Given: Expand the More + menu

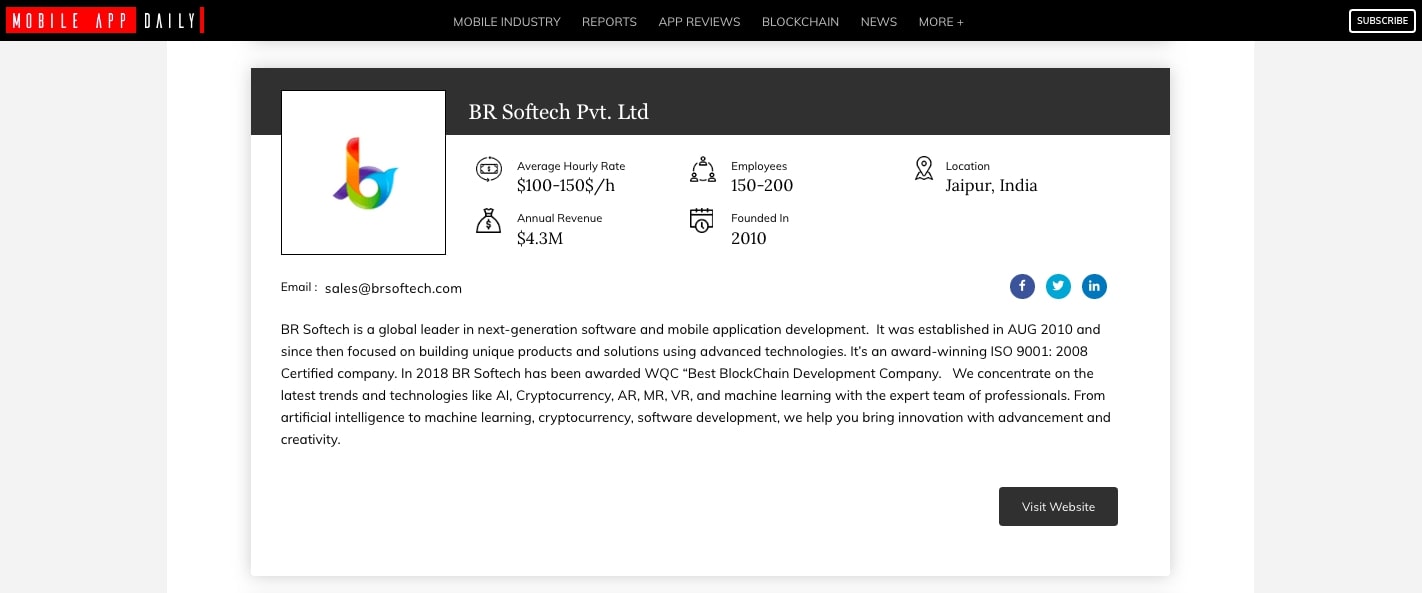Looking at the screenshot, I should click(x=941, y=21).
